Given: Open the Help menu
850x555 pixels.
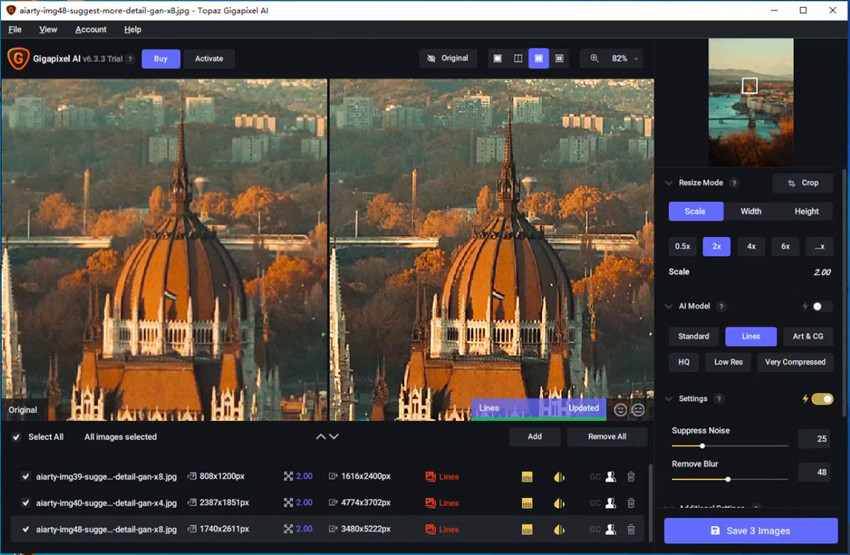Looking at the screenshot, I should tap(132, 29).
